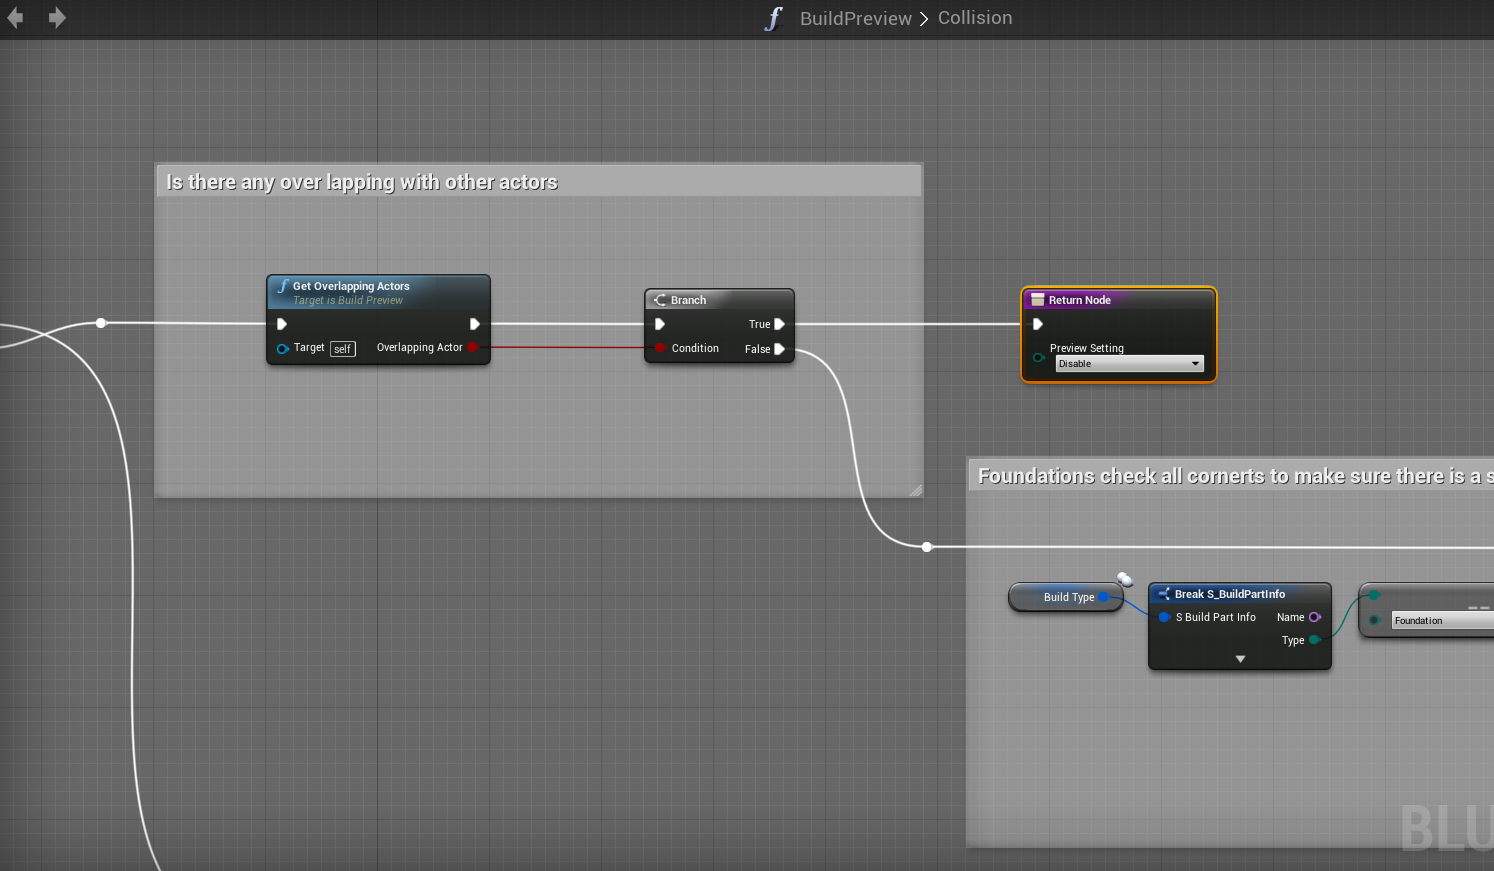Click the Branch True output pin
1494x871 pixels.
(779, 324)
